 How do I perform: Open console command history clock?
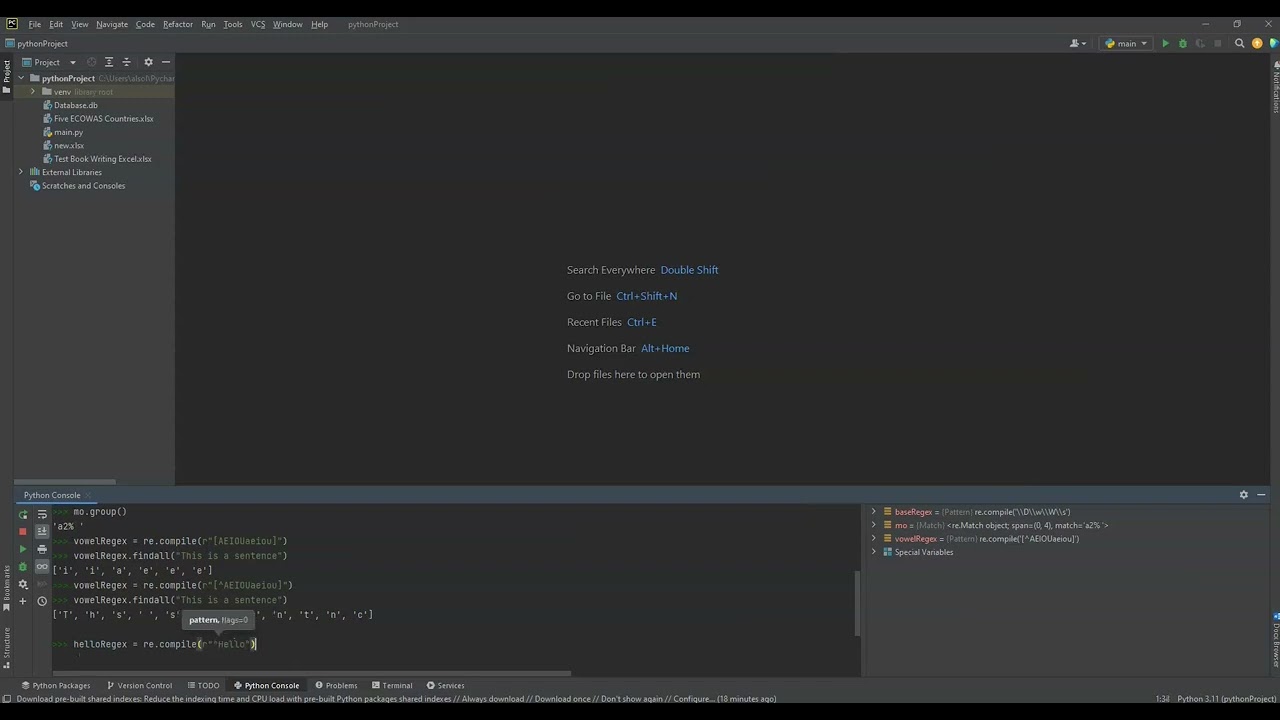[x=42, y=601]
